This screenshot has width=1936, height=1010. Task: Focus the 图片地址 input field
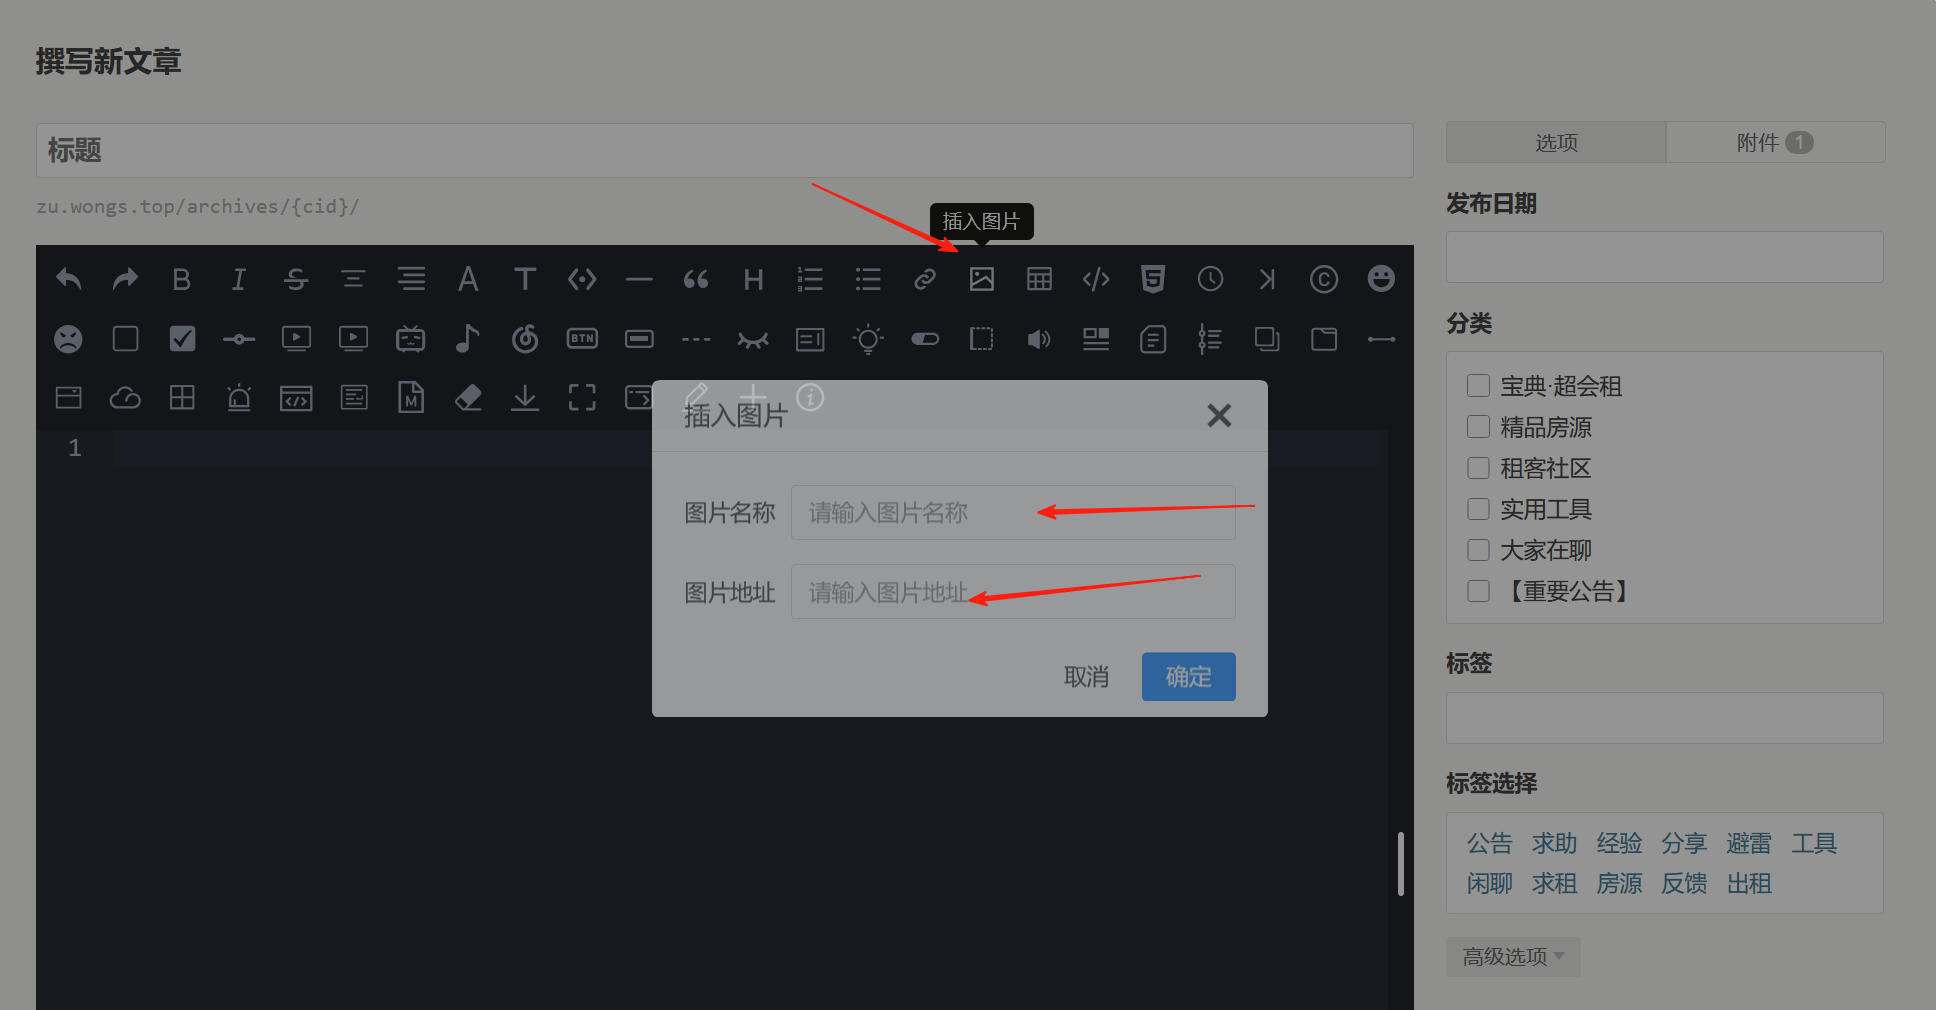tap(1013, 592)
